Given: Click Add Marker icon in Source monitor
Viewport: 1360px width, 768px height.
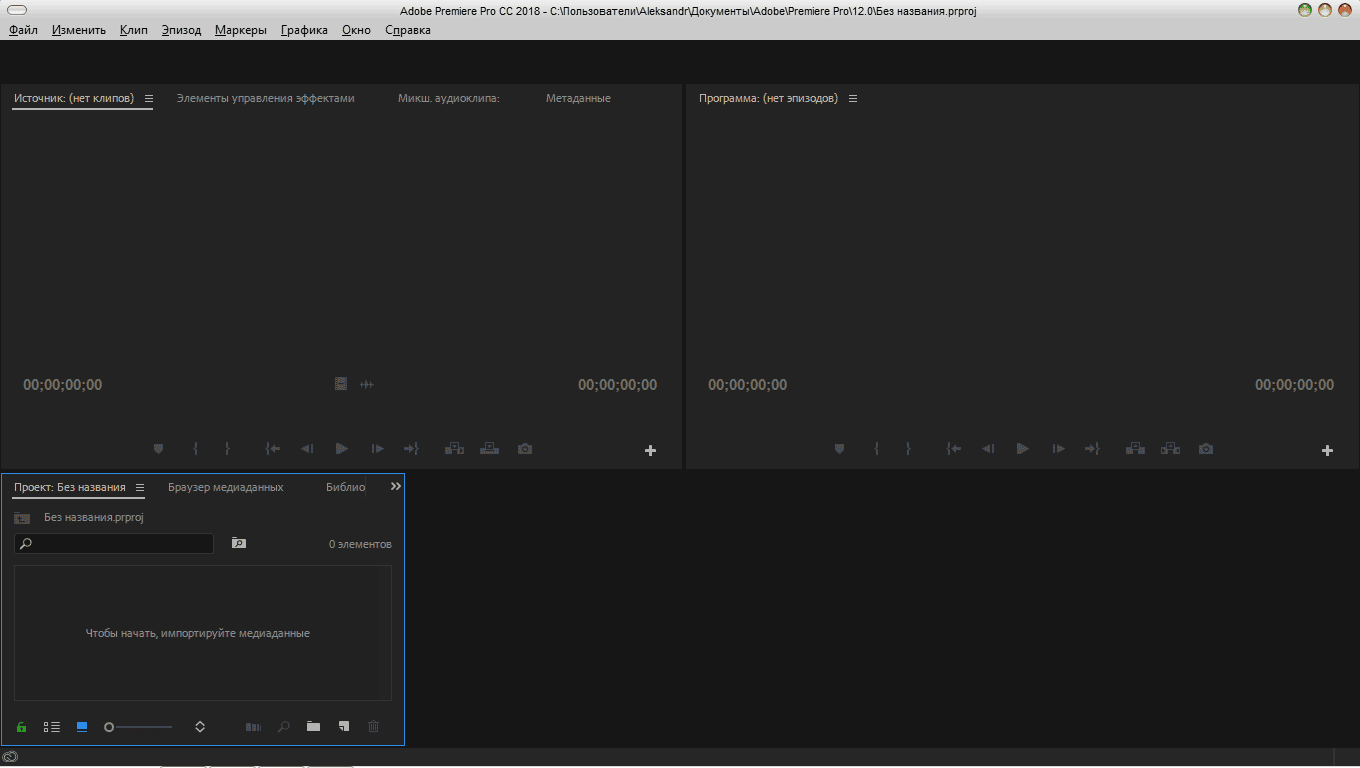Looking at the screenshot, I should coord(158,450).
